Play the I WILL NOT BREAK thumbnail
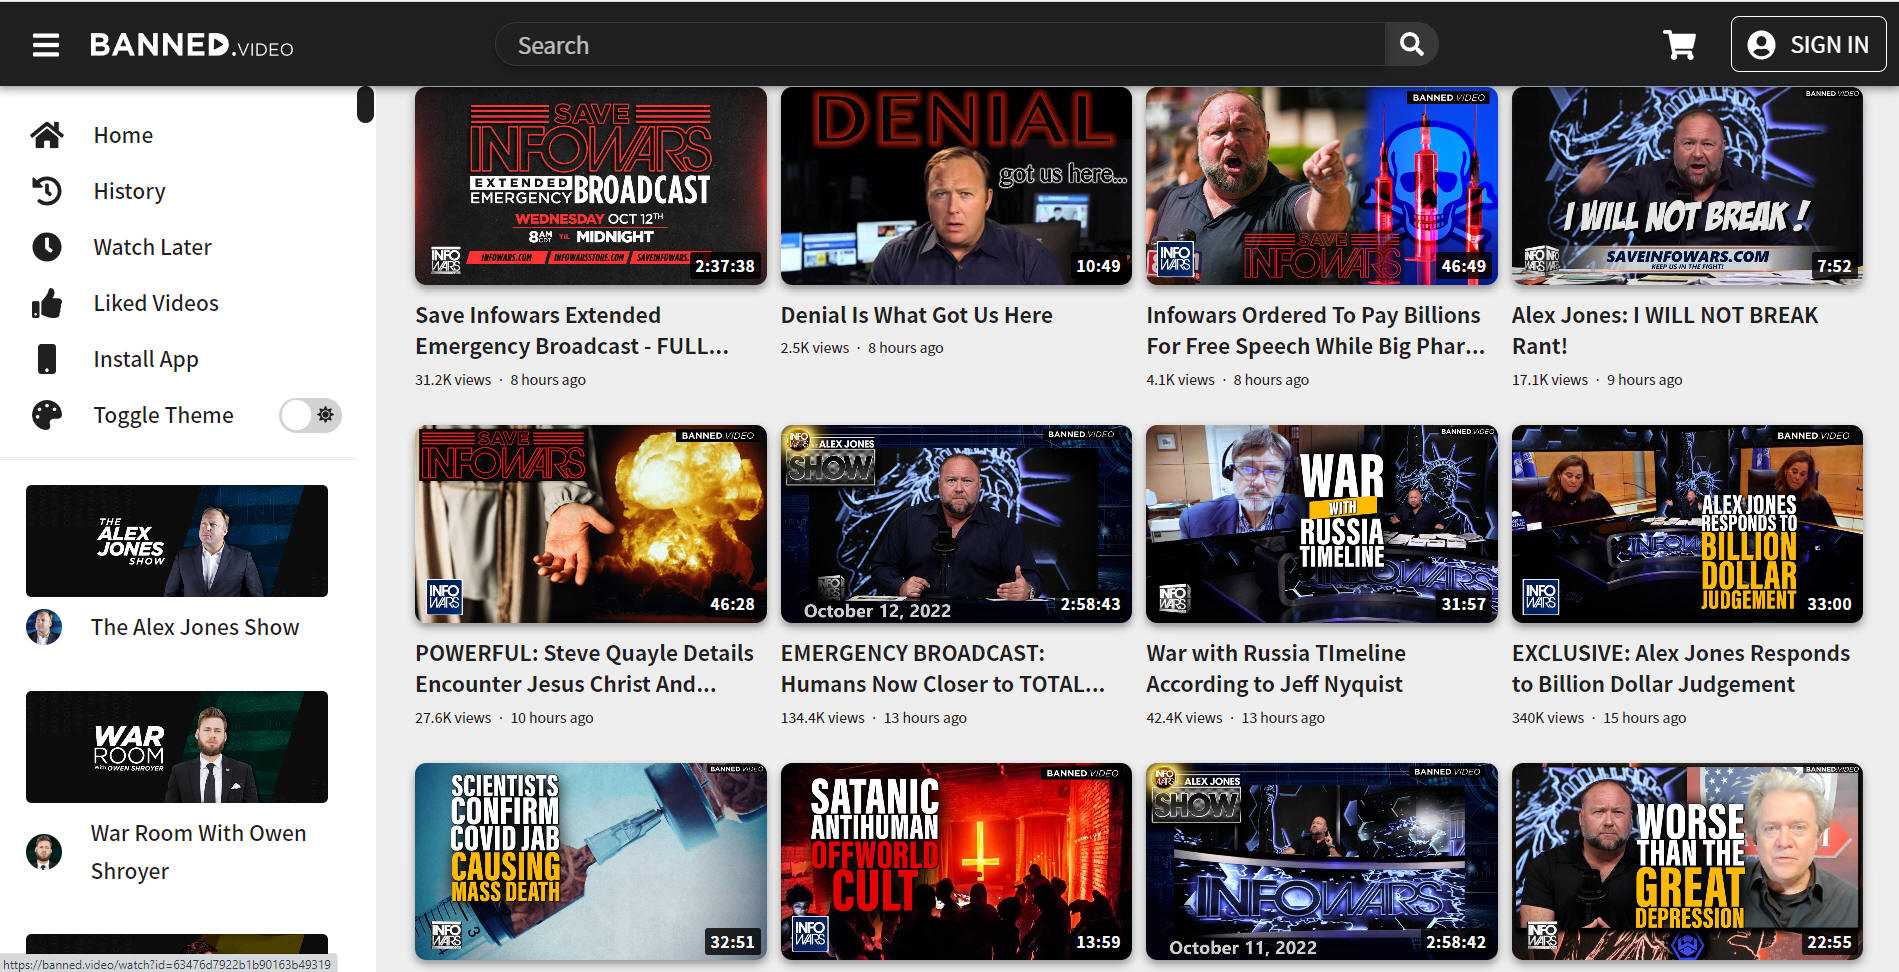 coord(1687,186)
